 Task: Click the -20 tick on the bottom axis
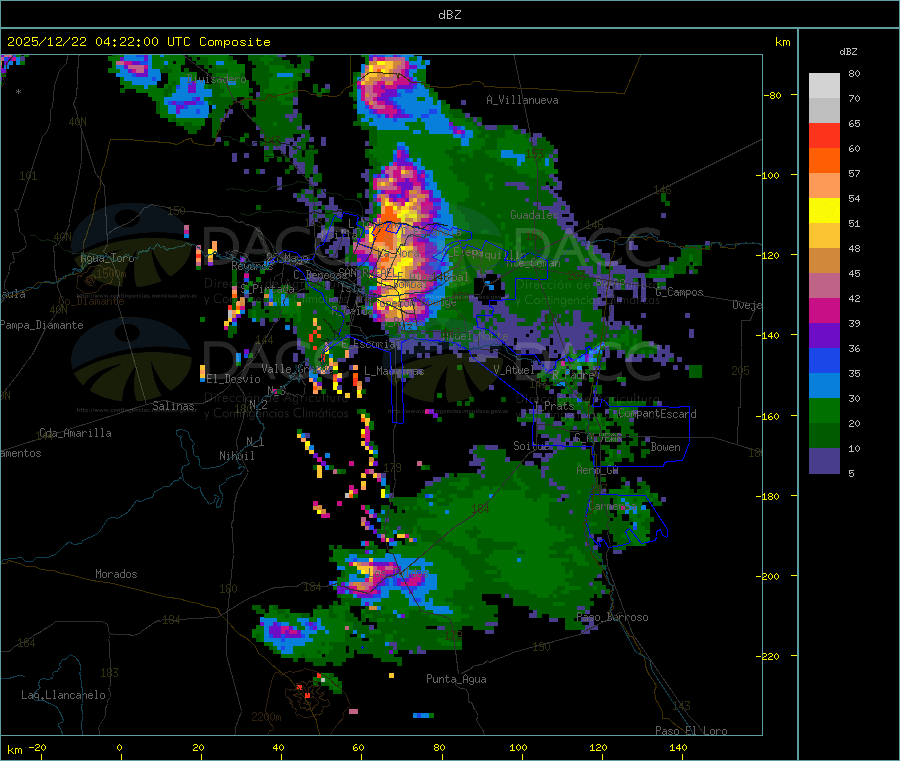point(37,747)
